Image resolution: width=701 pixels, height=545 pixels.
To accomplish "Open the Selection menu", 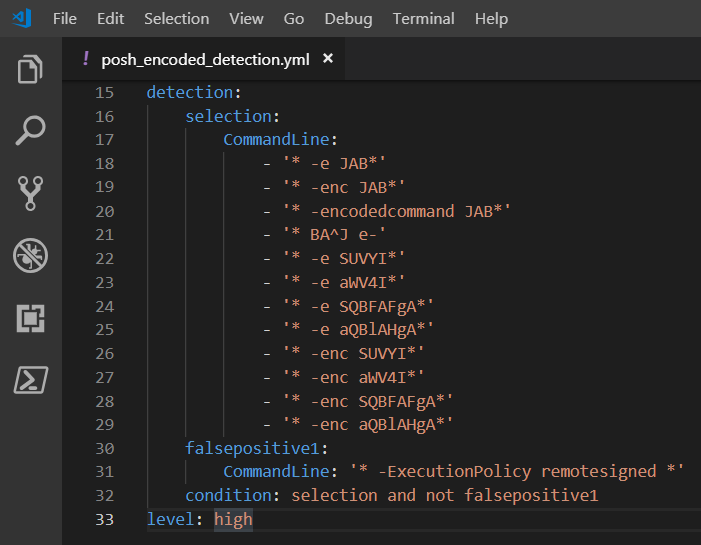I will [x=177, y=19].
